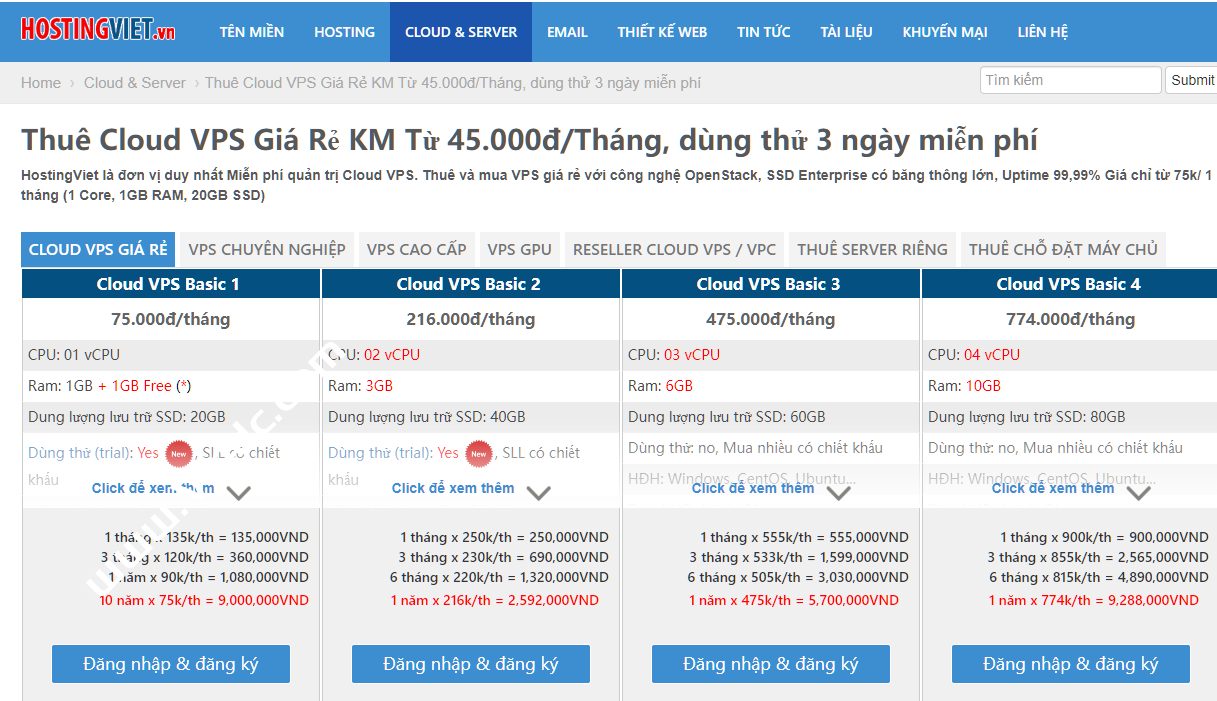This screenshot has width=1217, height=701.
Task: Switch to the VPS GPU tab
Action: (519, 249)
